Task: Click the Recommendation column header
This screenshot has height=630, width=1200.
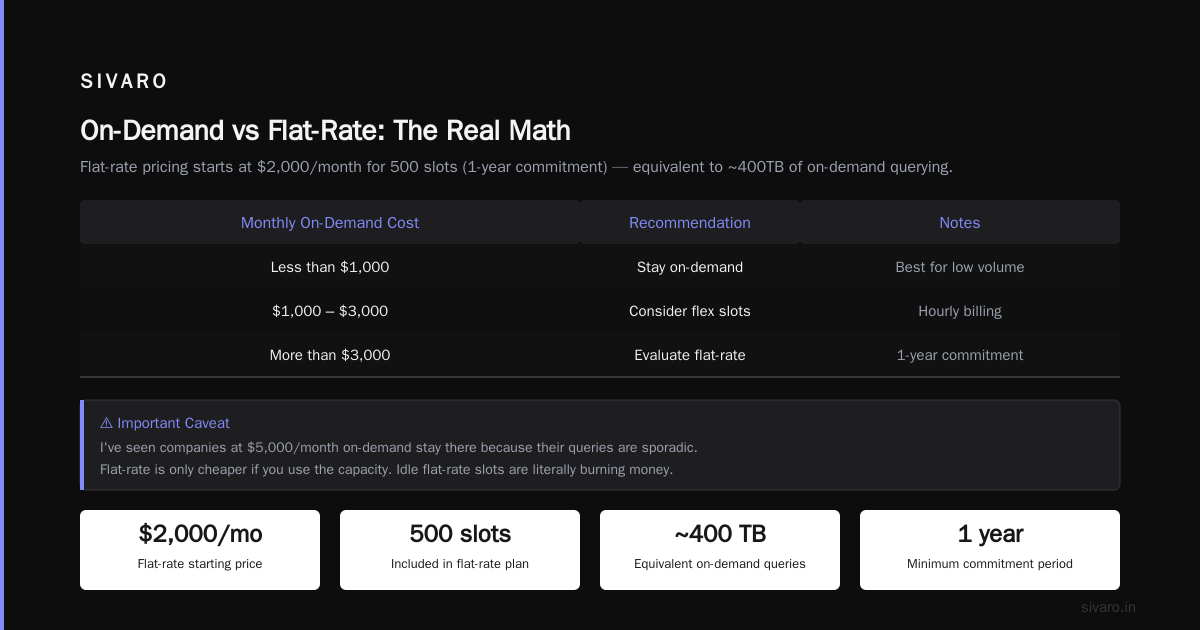Action: coord(690,223)
